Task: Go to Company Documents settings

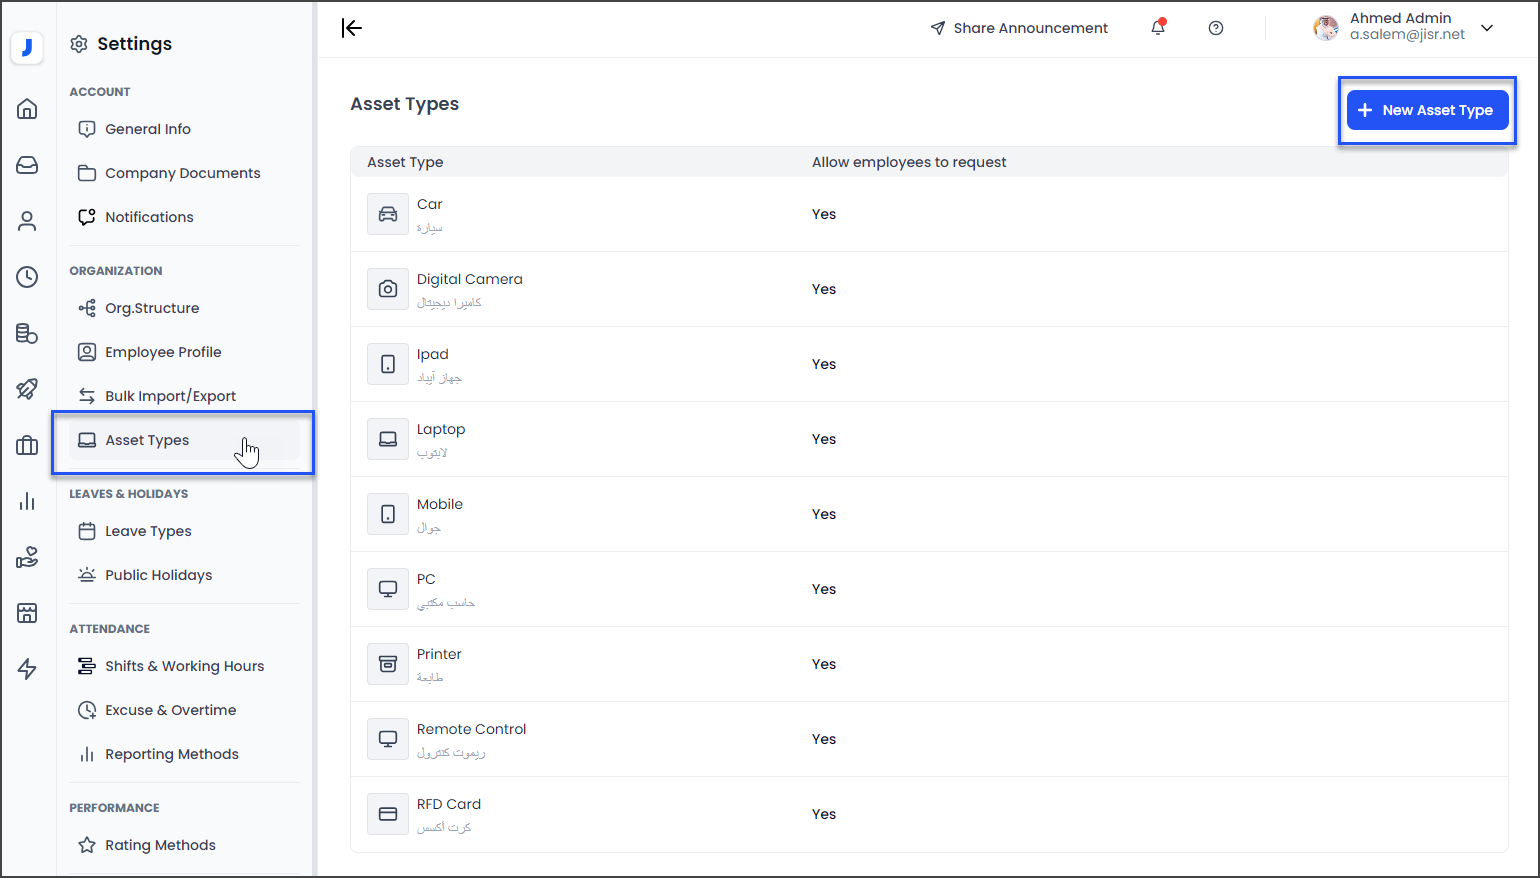Action: (x=182, y=173)
